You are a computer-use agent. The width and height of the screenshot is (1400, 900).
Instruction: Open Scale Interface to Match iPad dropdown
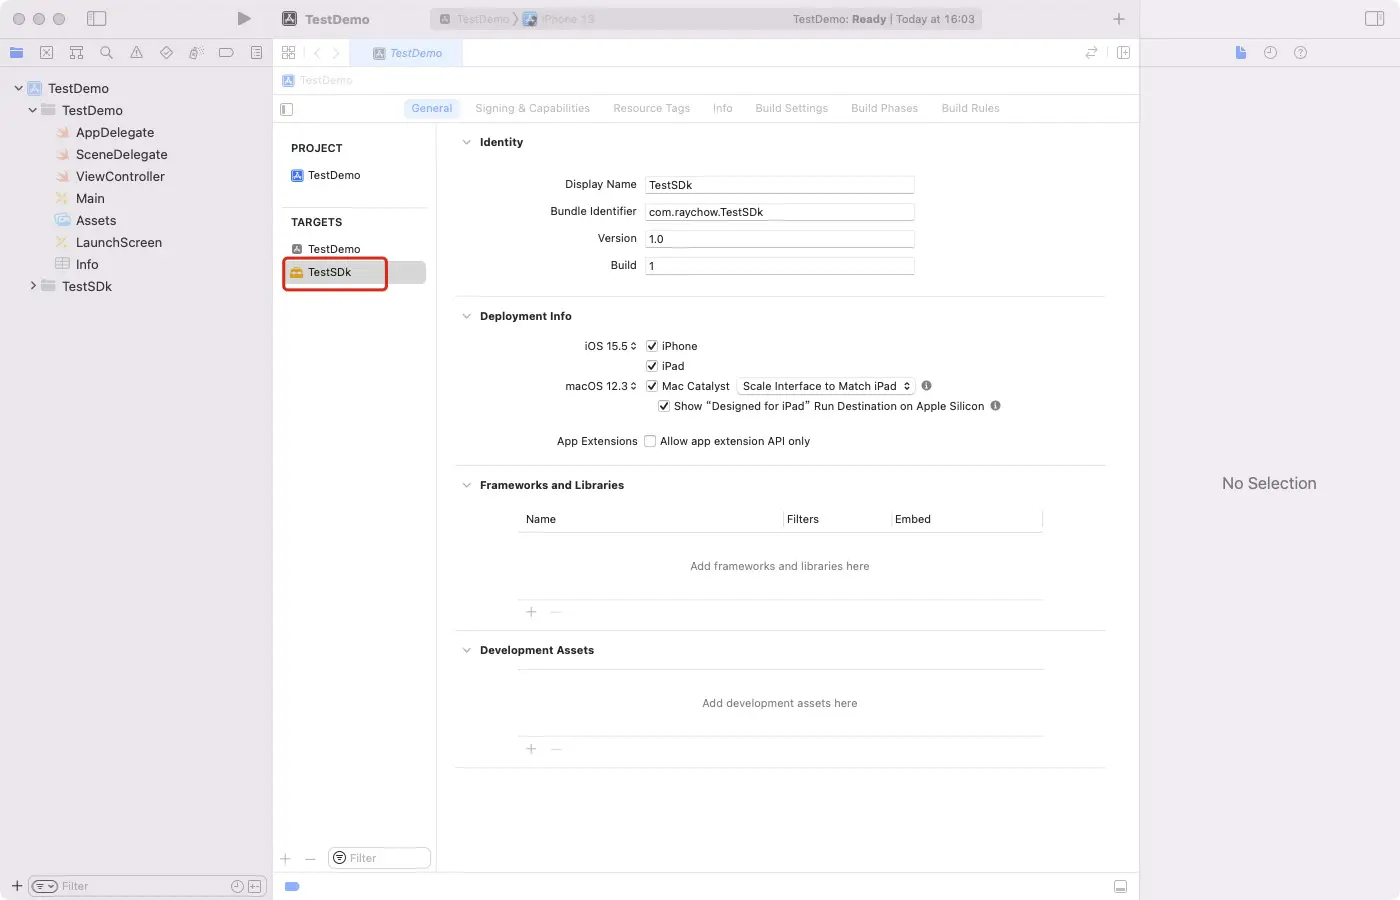click(x=826, y=386)
